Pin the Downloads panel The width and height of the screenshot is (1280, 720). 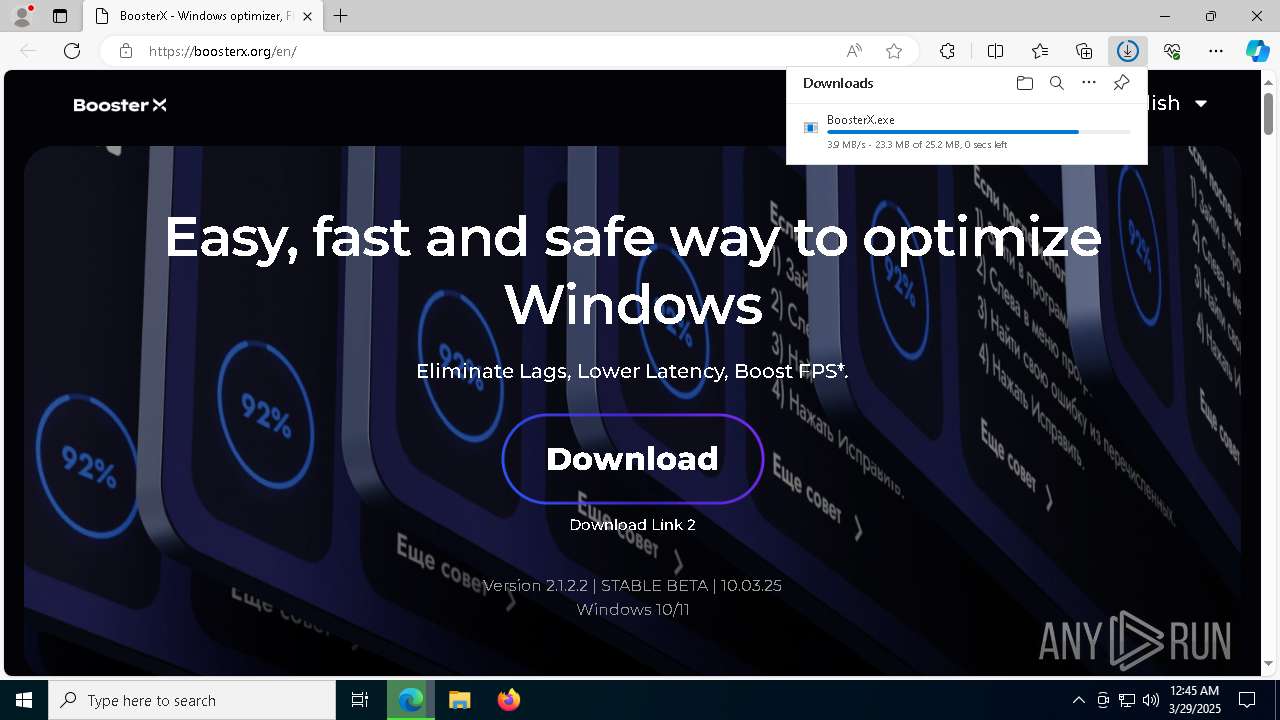[x=1121, y=83]
